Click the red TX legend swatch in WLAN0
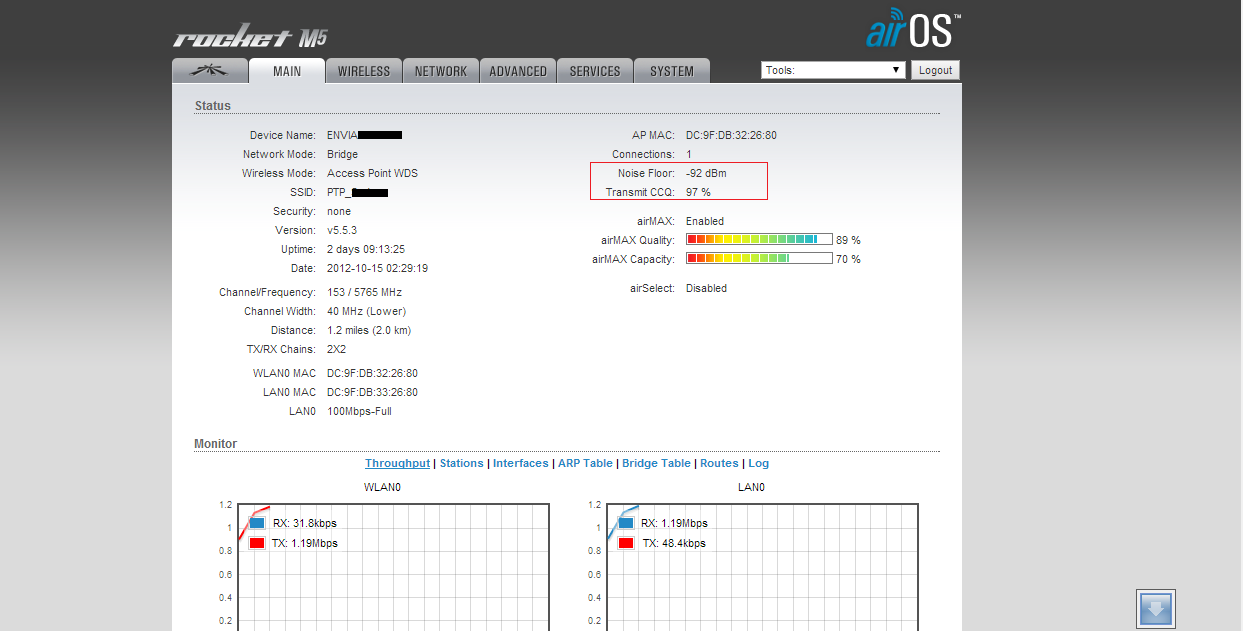This screenshot has height=631, width=1243. pos(257,543)
